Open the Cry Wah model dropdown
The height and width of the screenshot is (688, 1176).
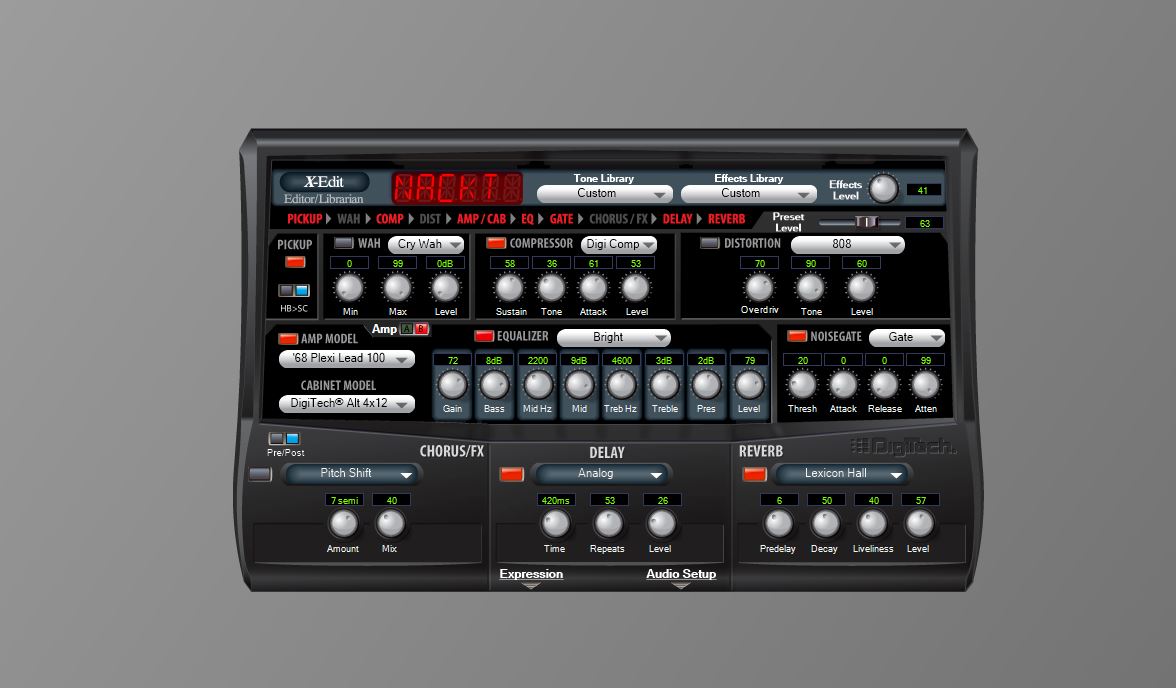[x=426, y=245]
